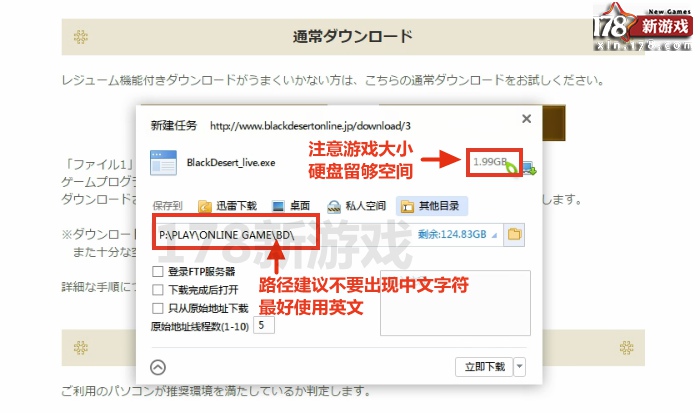Close the 新建任务 download dialog
The image size is (700, 413).
(526, 119)
